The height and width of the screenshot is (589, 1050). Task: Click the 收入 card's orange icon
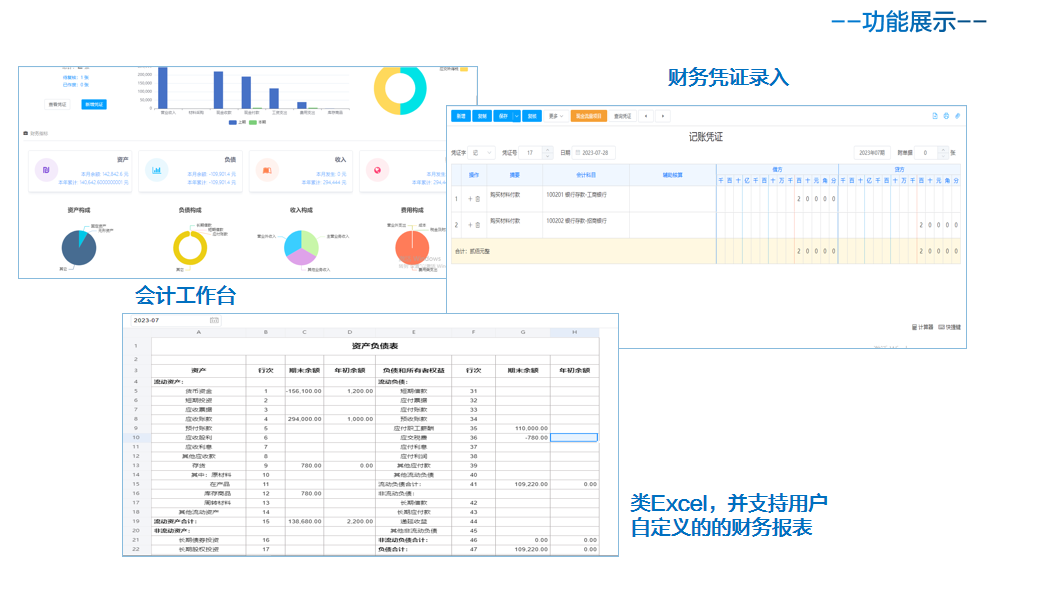[x=267, y=170]
